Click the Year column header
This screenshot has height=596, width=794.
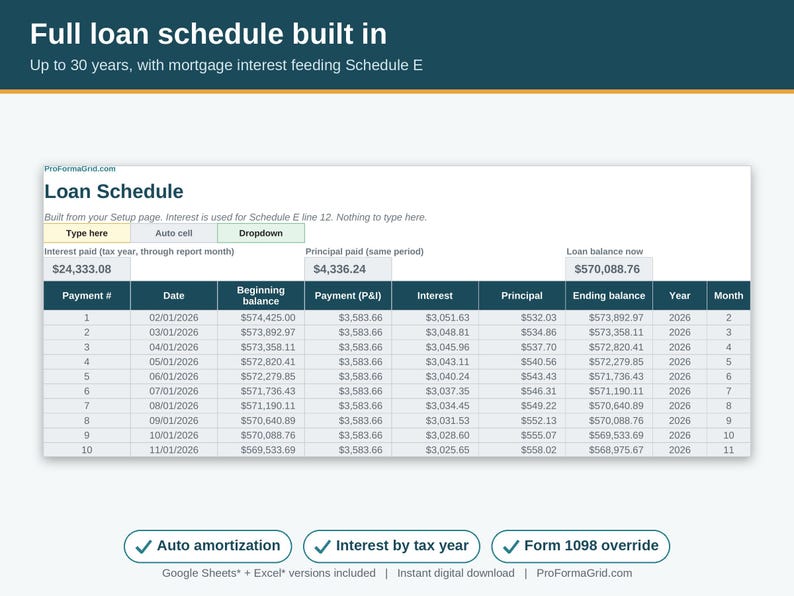point(680,296)
